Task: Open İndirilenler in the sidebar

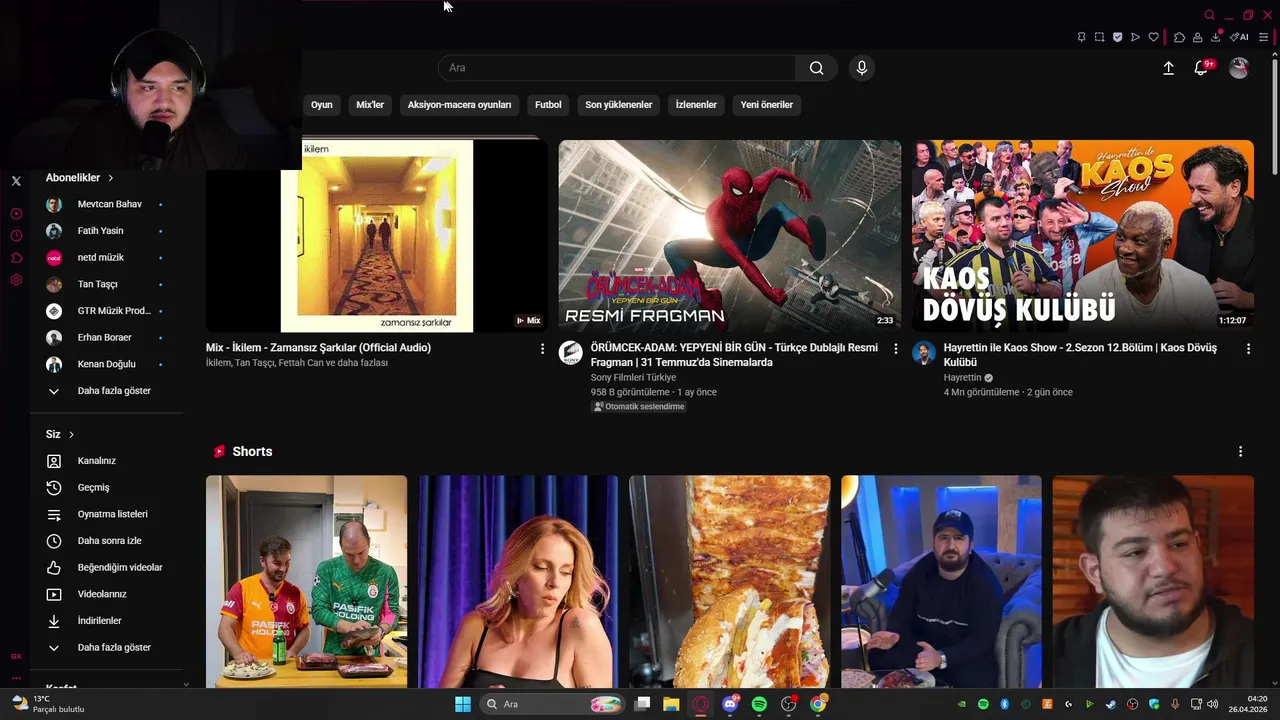Action: [106, 621]
